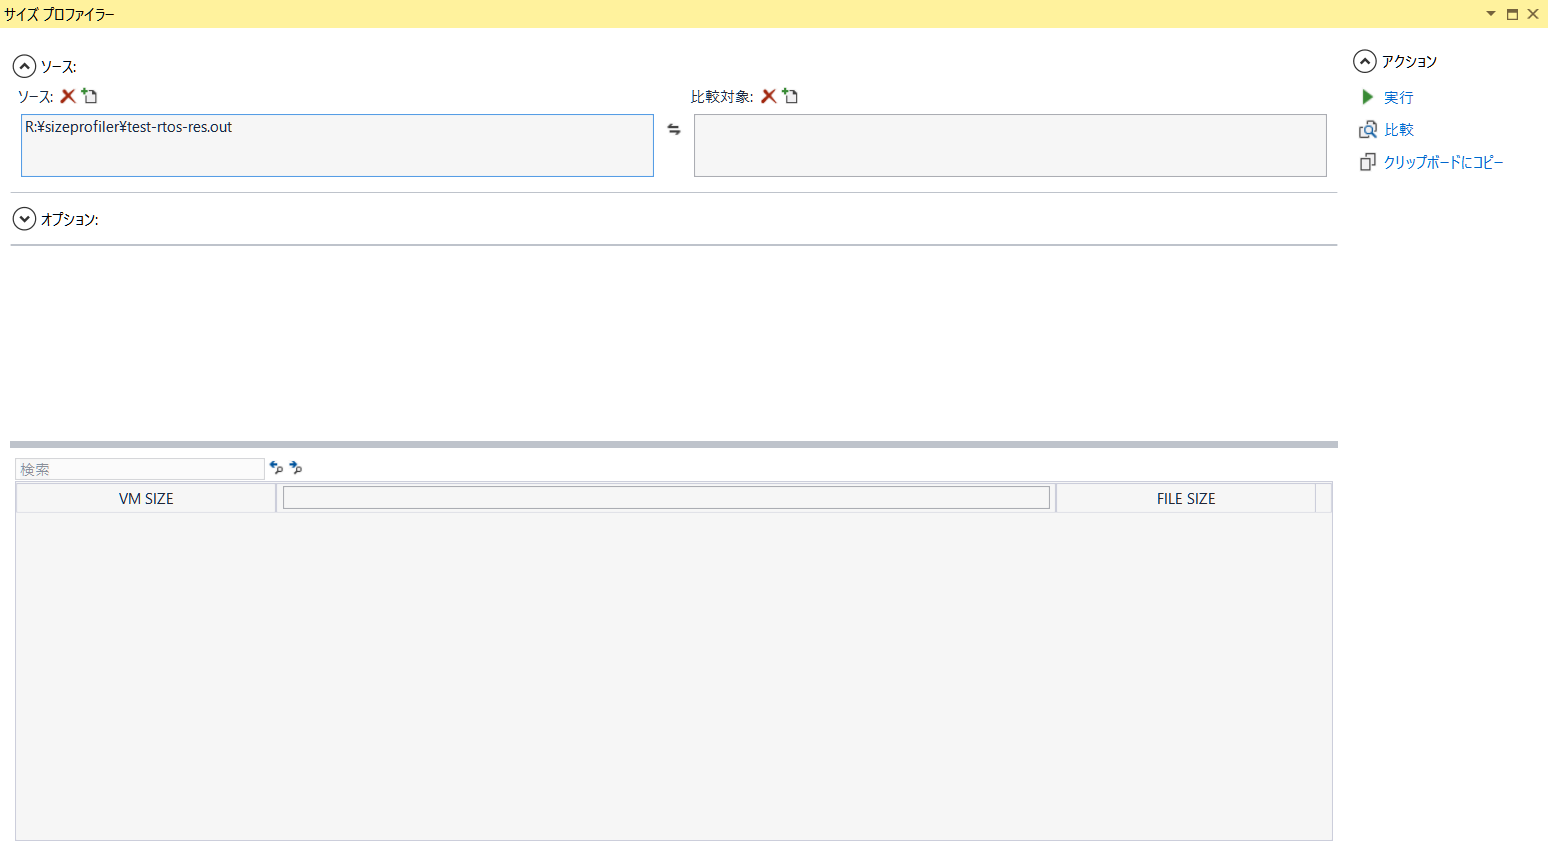1548x847 pixels.
Task: Open the window position dropdown in title bar
Action: 1490,14
